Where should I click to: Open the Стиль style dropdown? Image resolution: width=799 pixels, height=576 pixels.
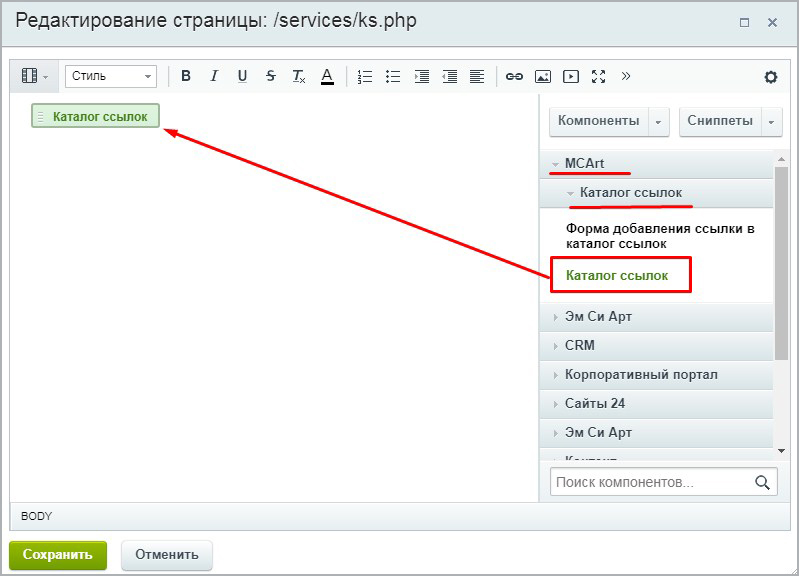(x=111, y=76)
